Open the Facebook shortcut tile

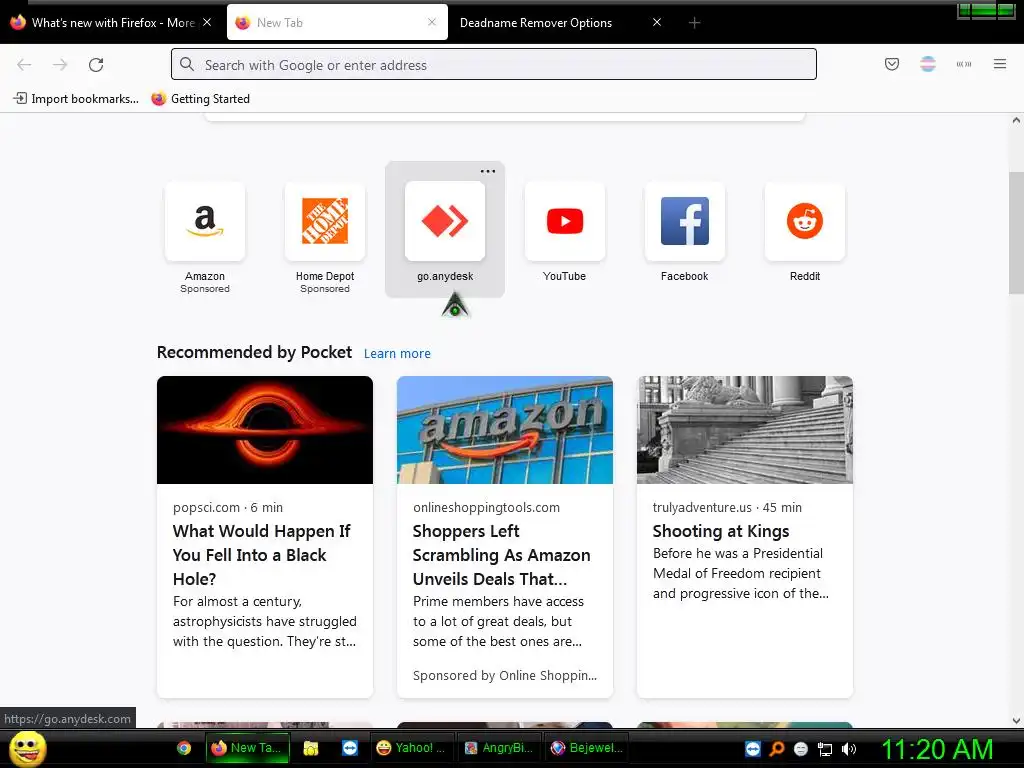click(x=684, y=221)
